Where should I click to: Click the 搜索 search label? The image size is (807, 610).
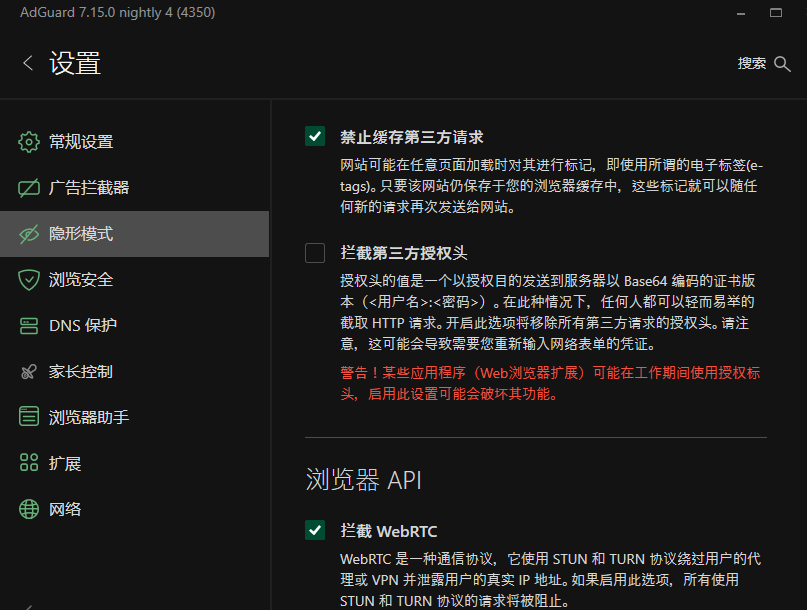(751, 63)
